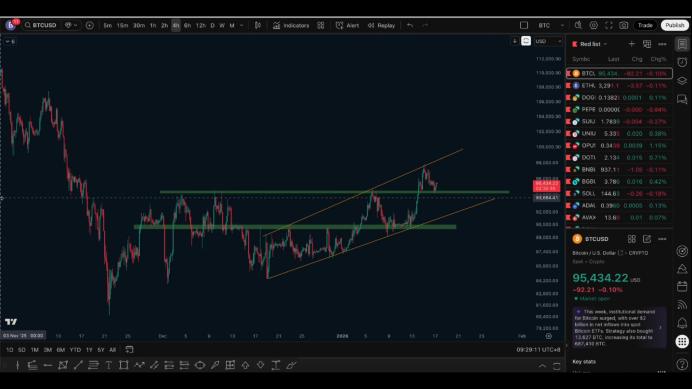Open the help question mark icon
This screenshot has width=692, height=389.
(682, 364)
